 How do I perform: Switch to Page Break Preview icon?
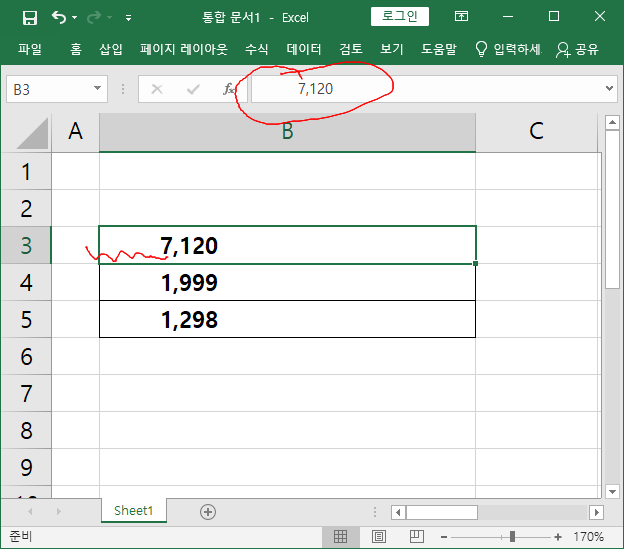[417, 537]
